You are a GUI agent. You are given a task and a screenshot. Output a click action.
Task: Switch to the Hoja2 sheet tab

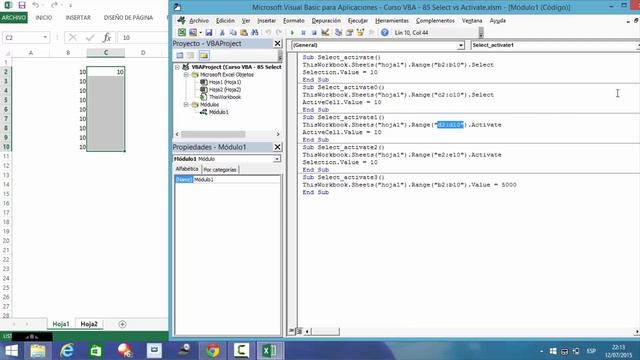89,324
